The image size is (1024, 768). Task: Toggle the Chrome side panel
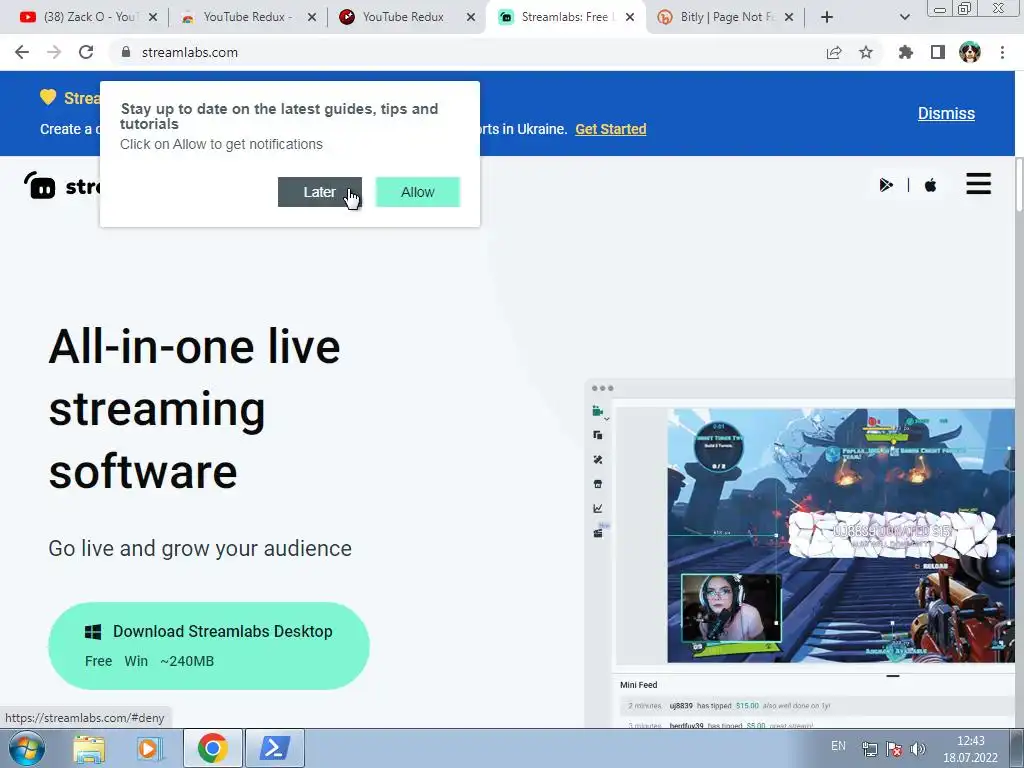[x=937, y=52]
